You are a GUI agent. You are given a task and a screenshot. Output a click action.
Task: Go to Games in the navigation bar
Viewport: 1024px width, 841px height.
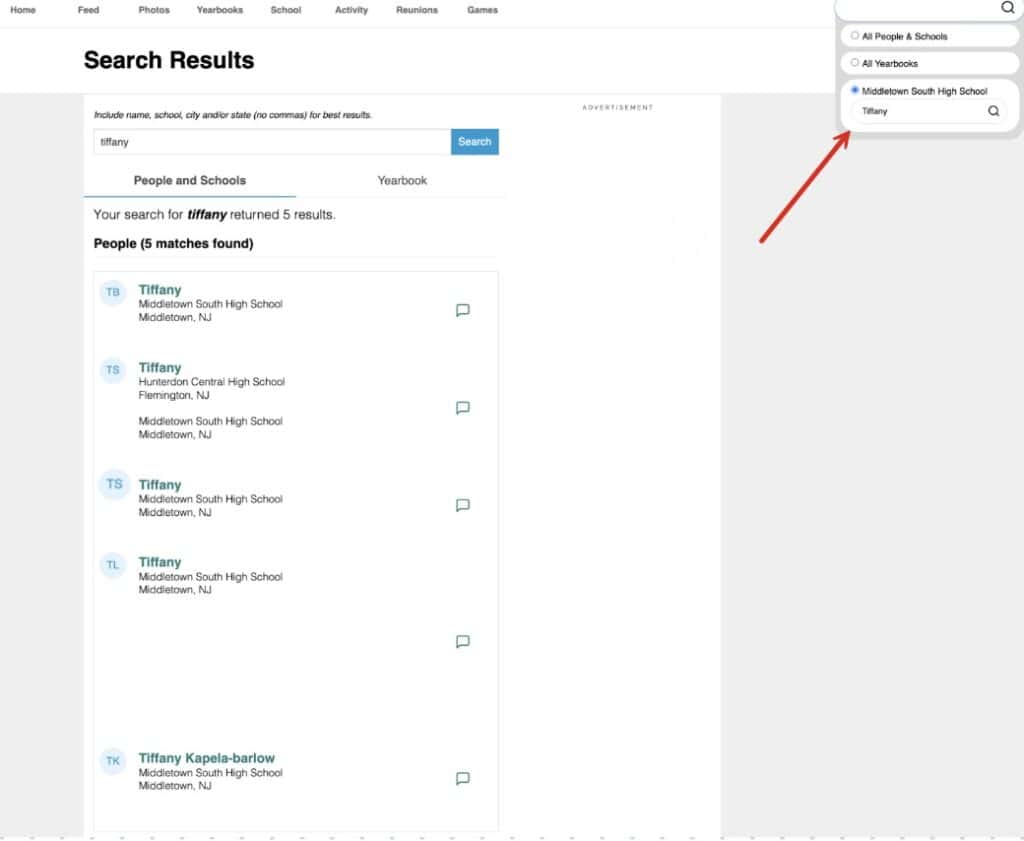point(482,10)
